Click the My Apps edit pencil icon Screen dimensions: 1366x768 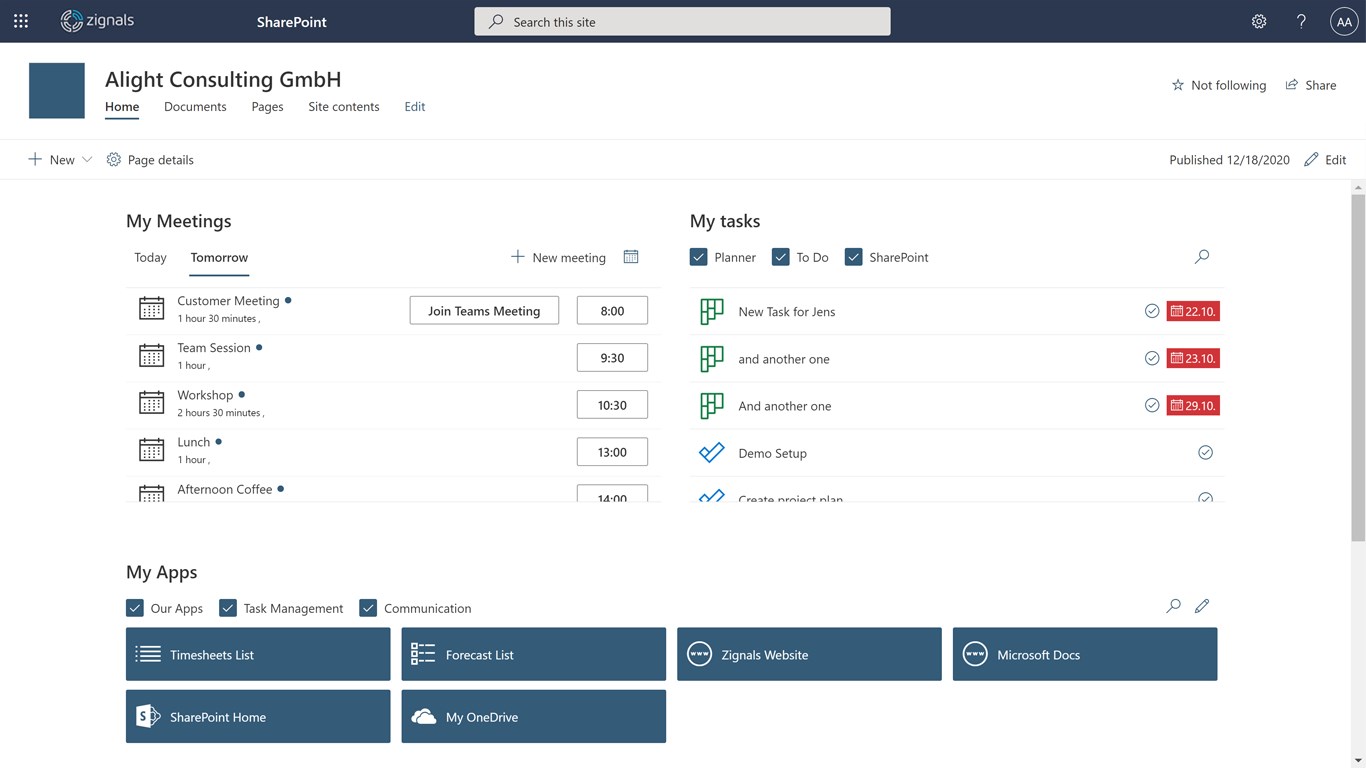coord(1202,606)
